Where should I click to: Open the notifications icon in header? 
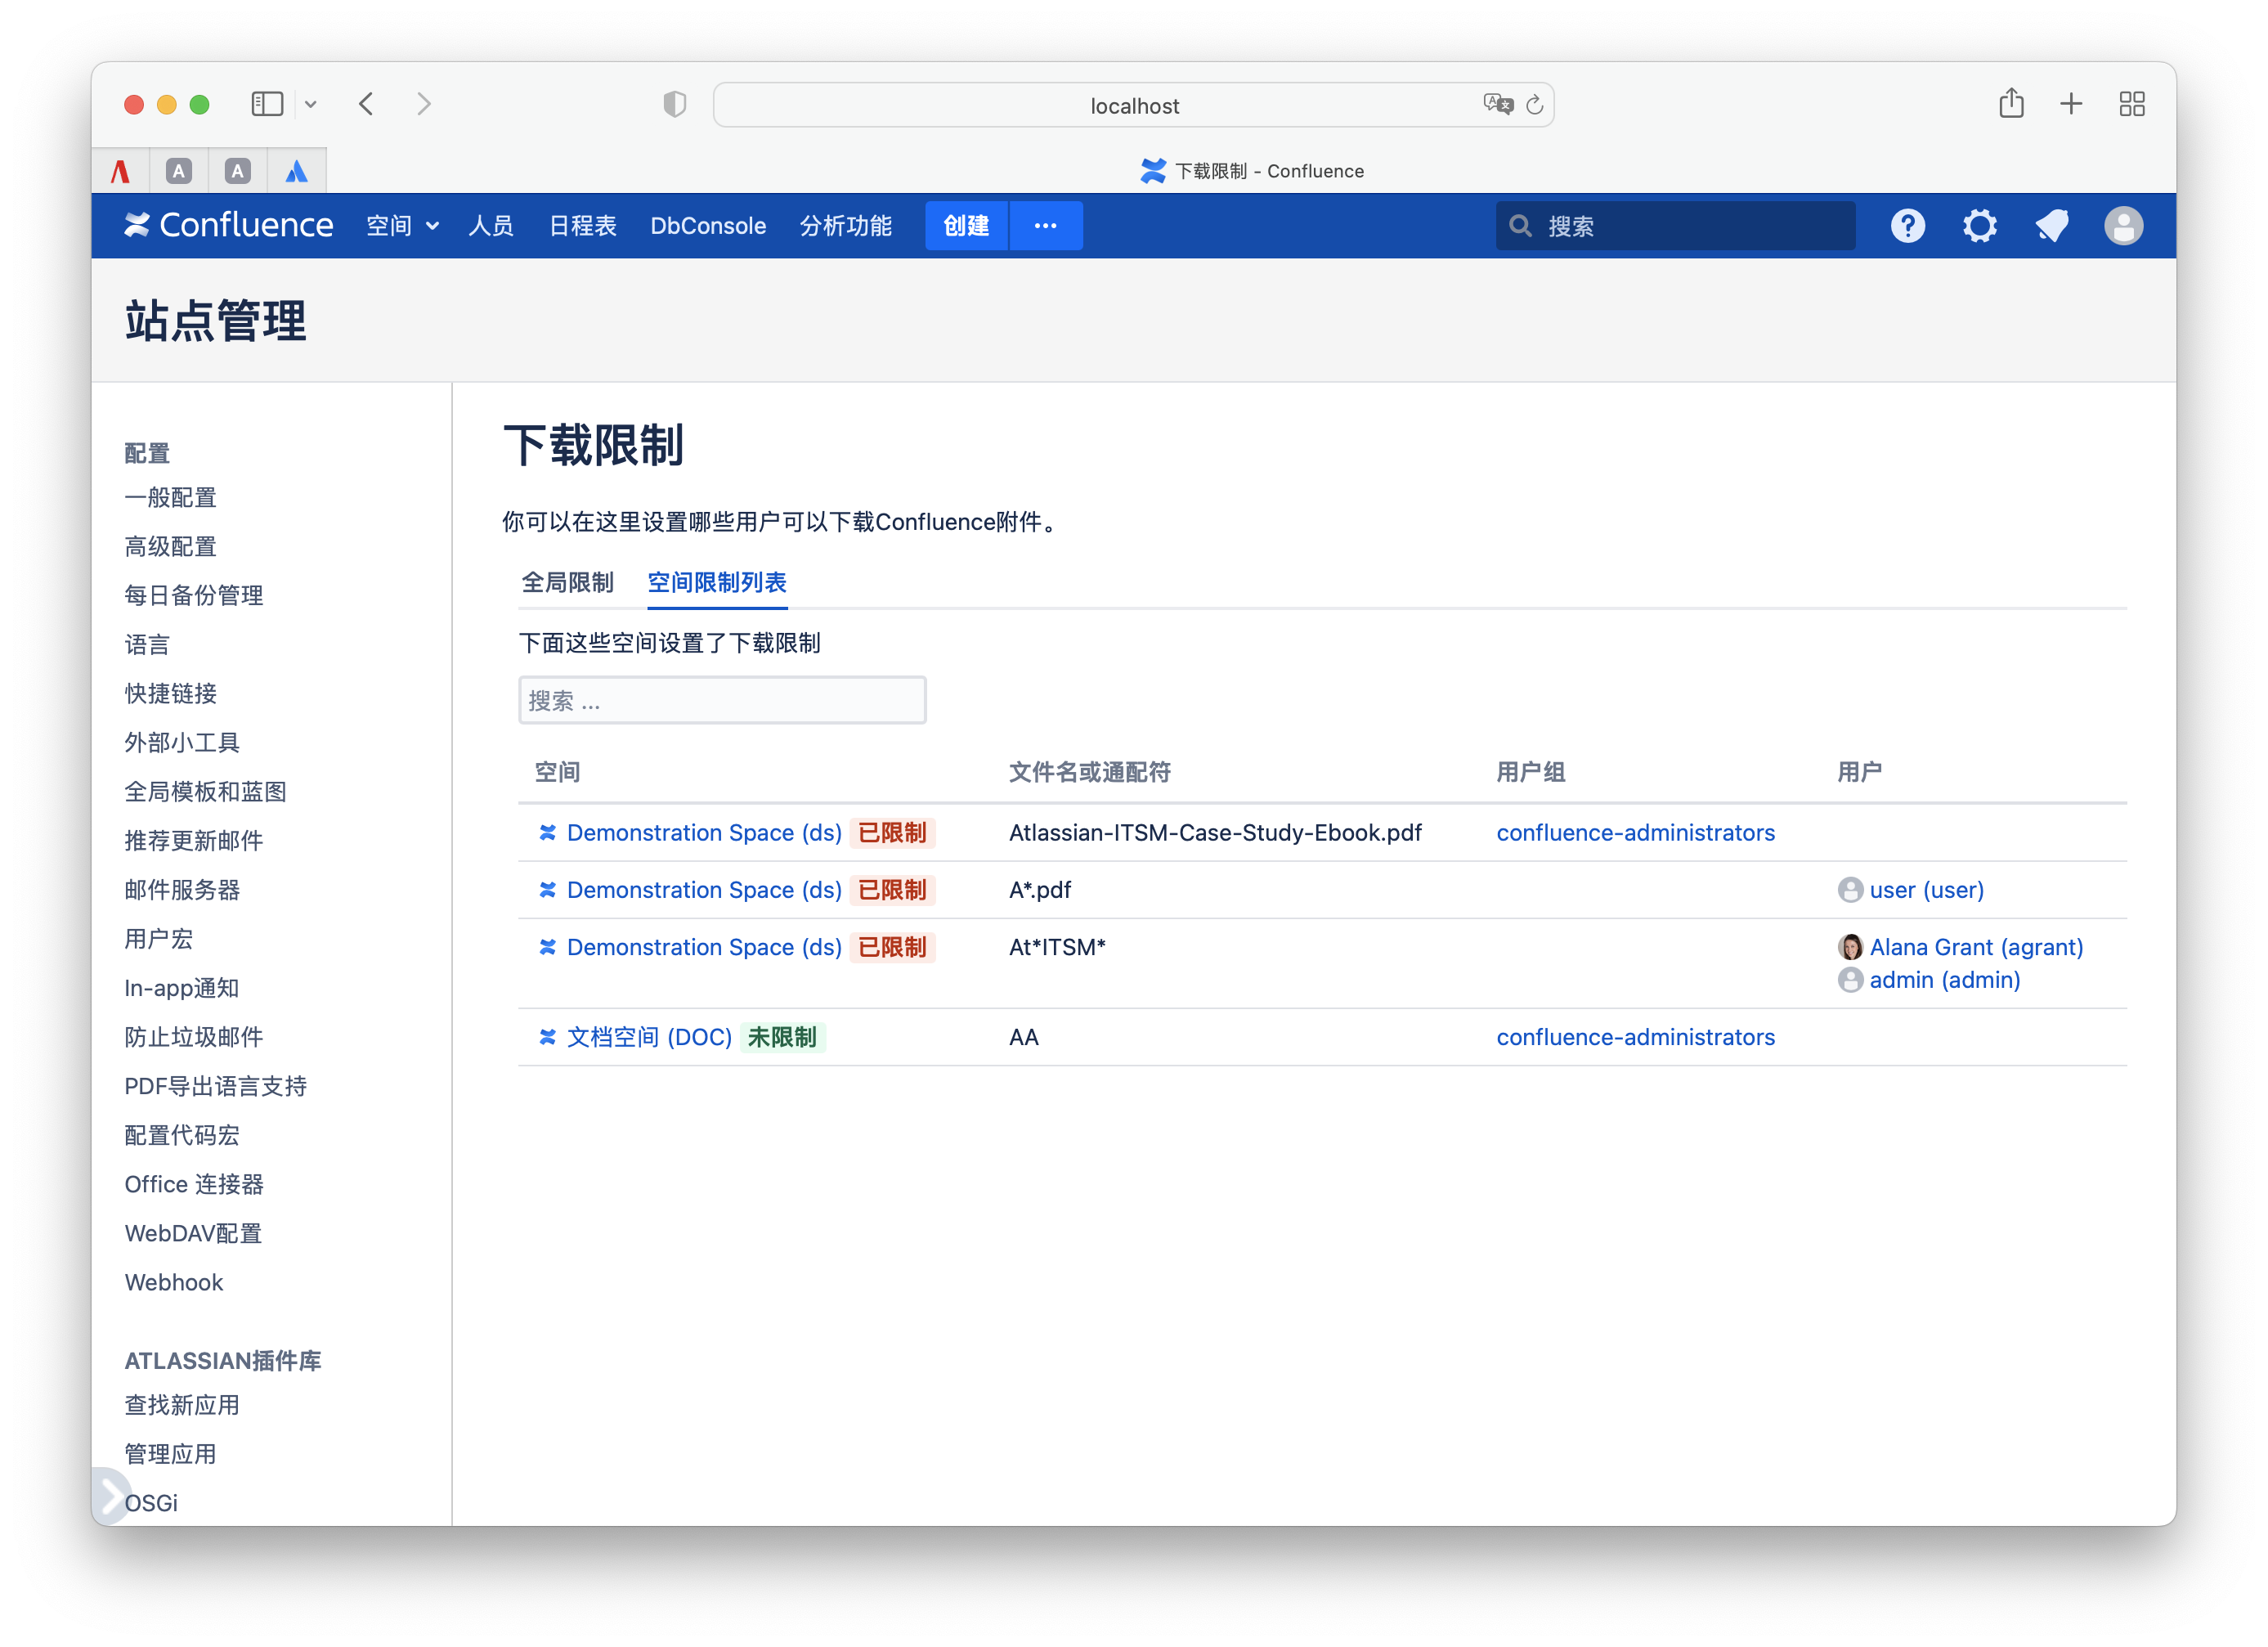(2051, 226)
